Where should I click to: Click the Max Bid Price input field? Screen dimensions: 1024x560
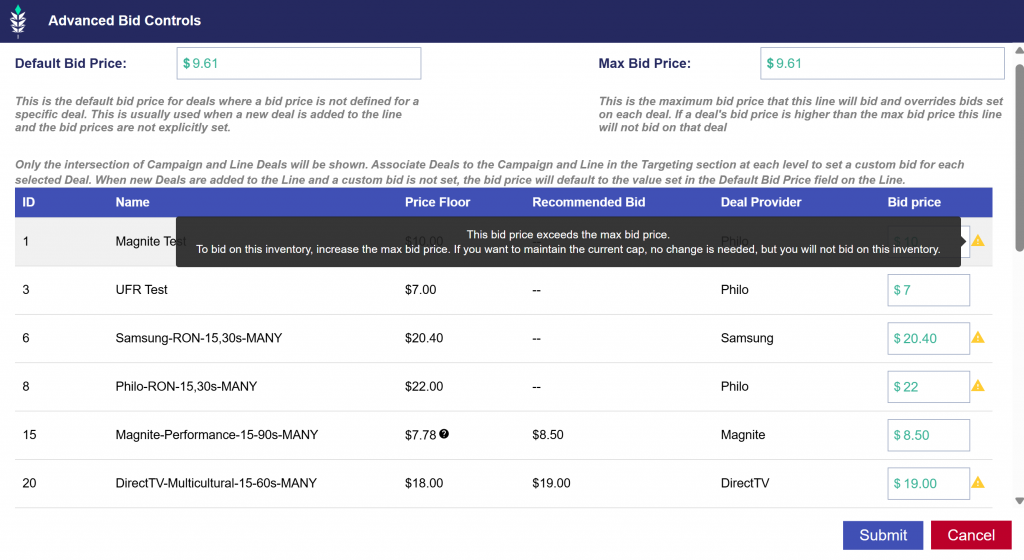tap(882, 63)
